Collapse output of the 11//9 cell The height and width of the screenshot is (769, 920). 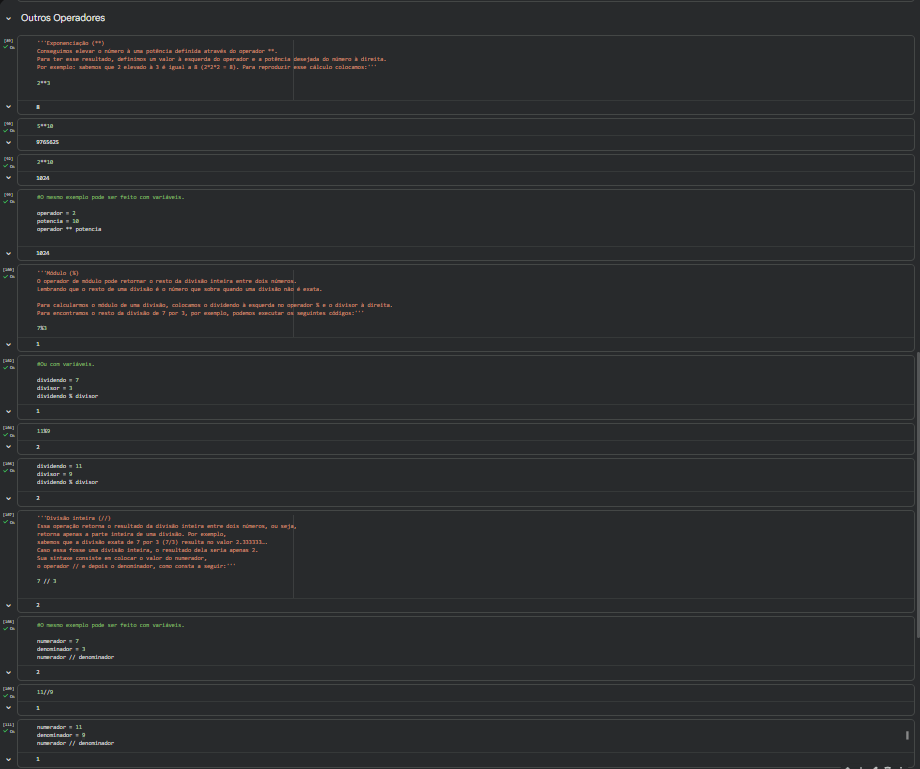point(8,708)
